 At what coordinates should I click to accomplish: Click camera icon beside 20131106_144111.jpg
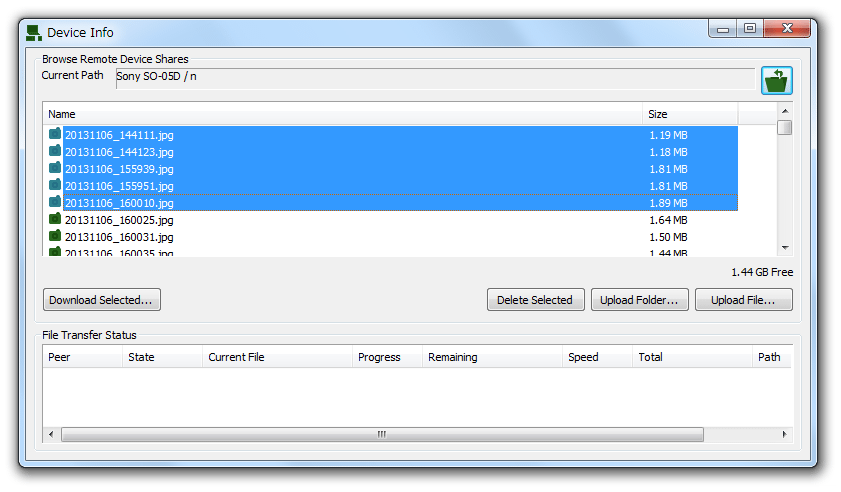(55, 134)
